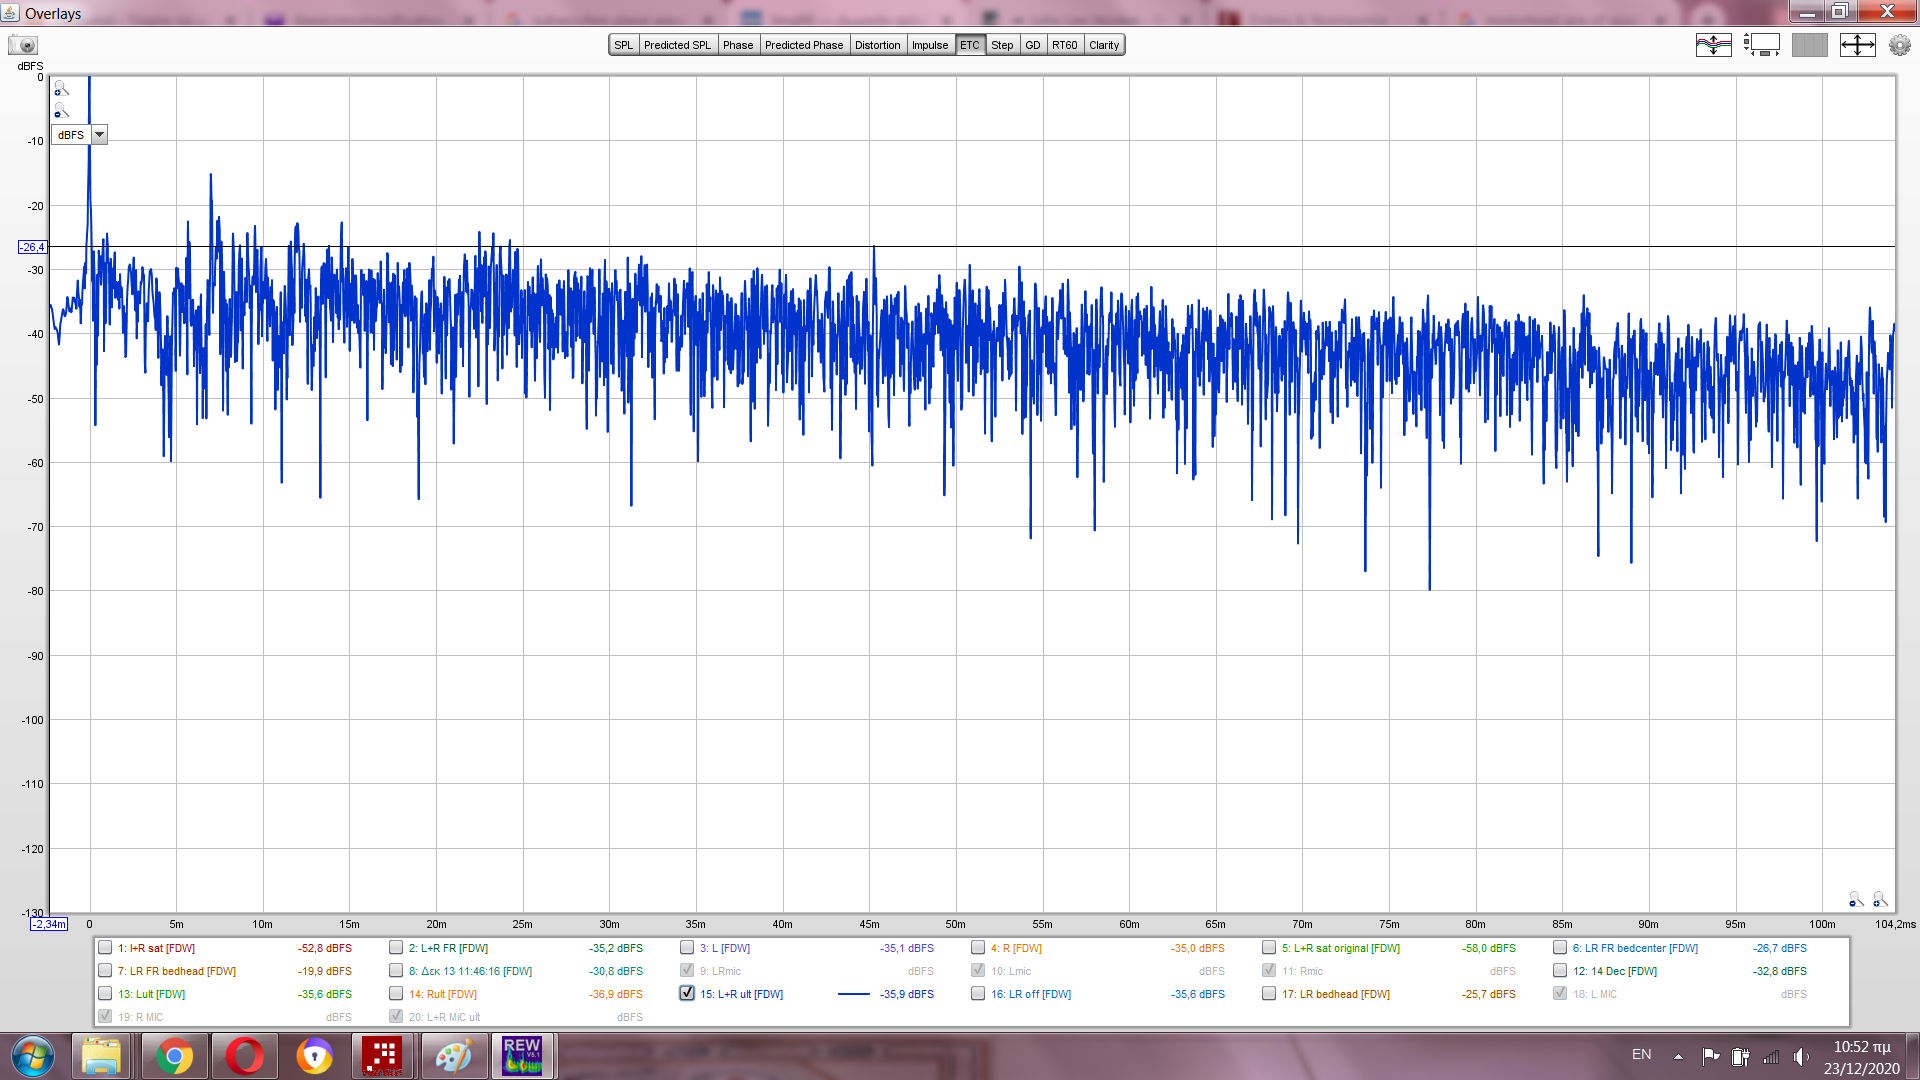Viewport: 1920px width, 1080px height.
Task: Enable trace 3: L [FDW]
Action: tap(687, 948)
